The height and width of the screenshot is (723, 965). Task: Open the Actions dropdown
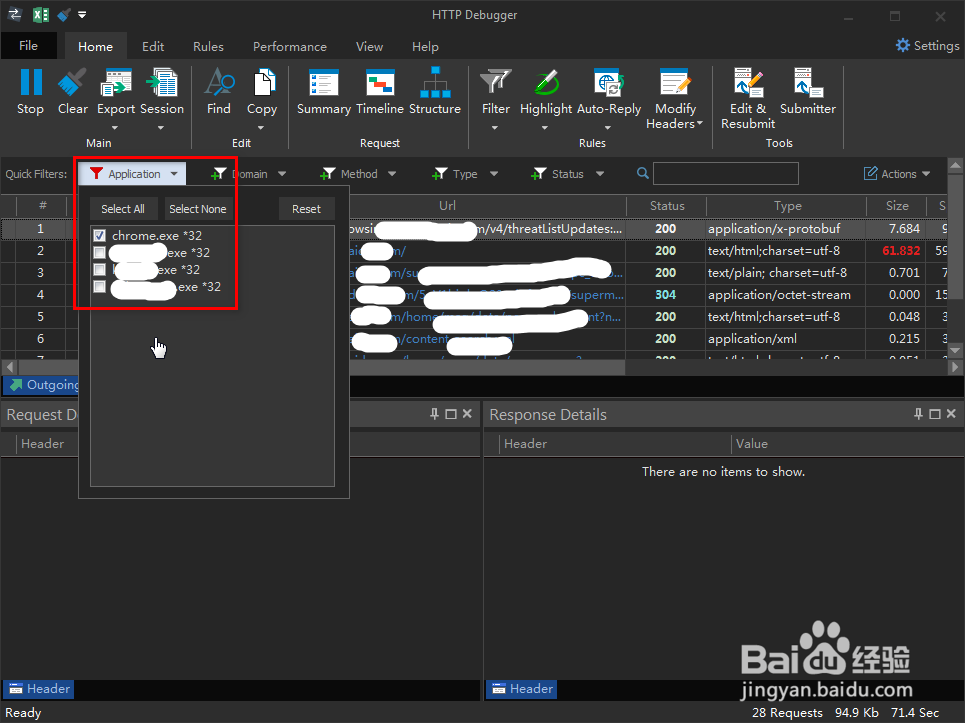tap(897, 174)
